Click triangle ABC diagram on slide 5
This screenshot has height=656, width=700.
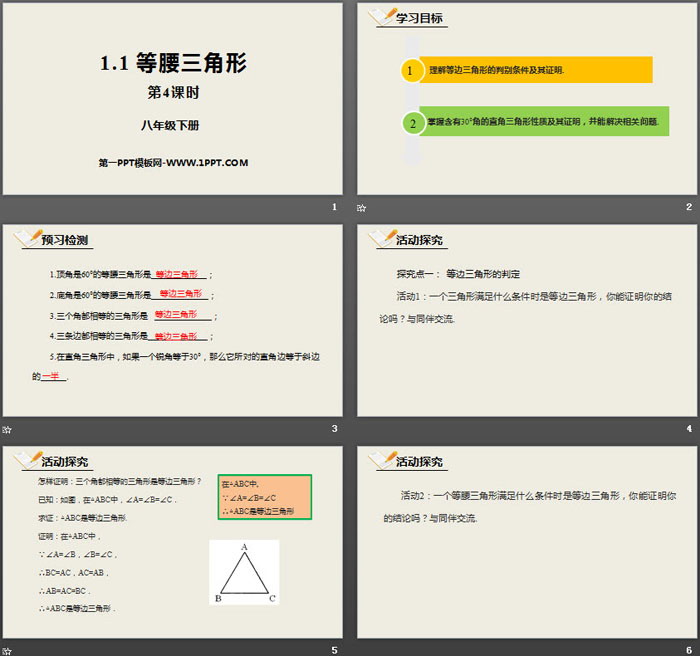click(x=244, y=572)
